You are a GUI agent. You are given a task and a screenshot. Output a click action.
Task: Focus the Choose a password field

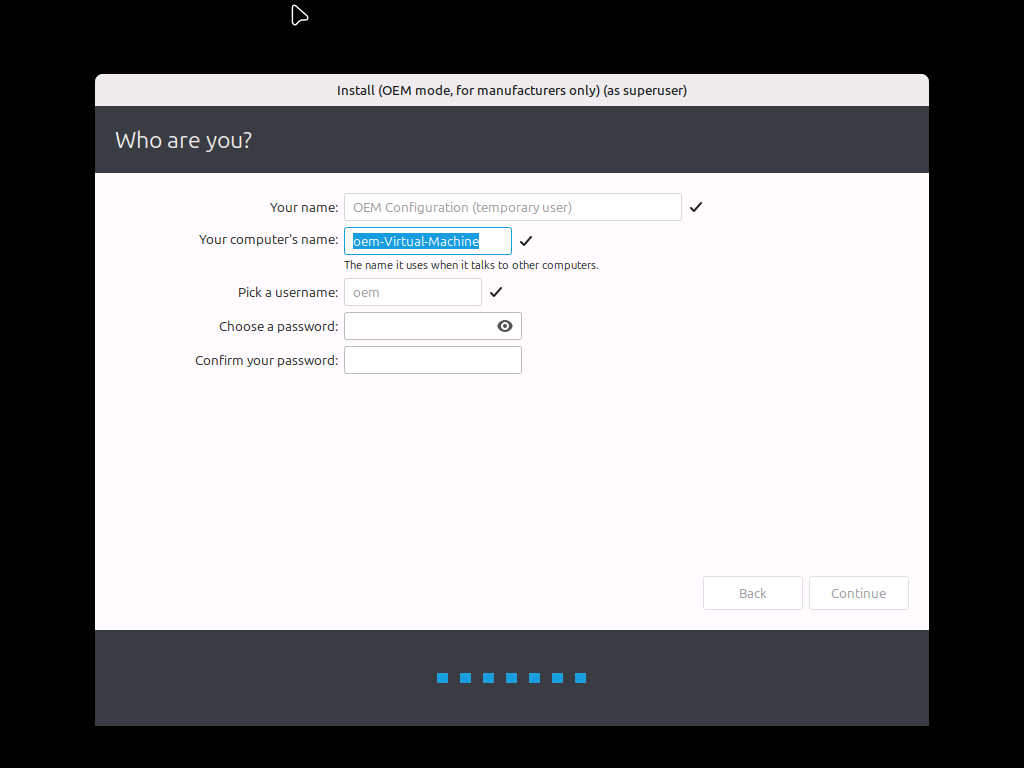418,326
